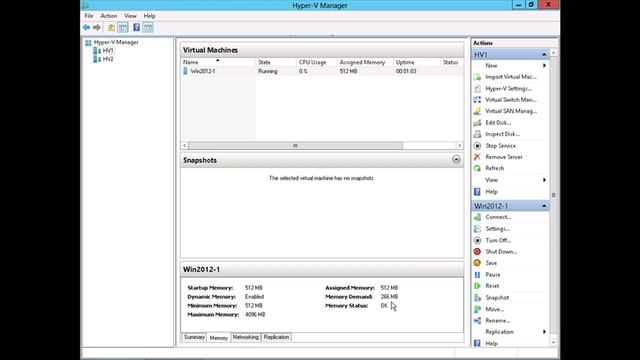Switch to the Memory tab

coord(218,338)
